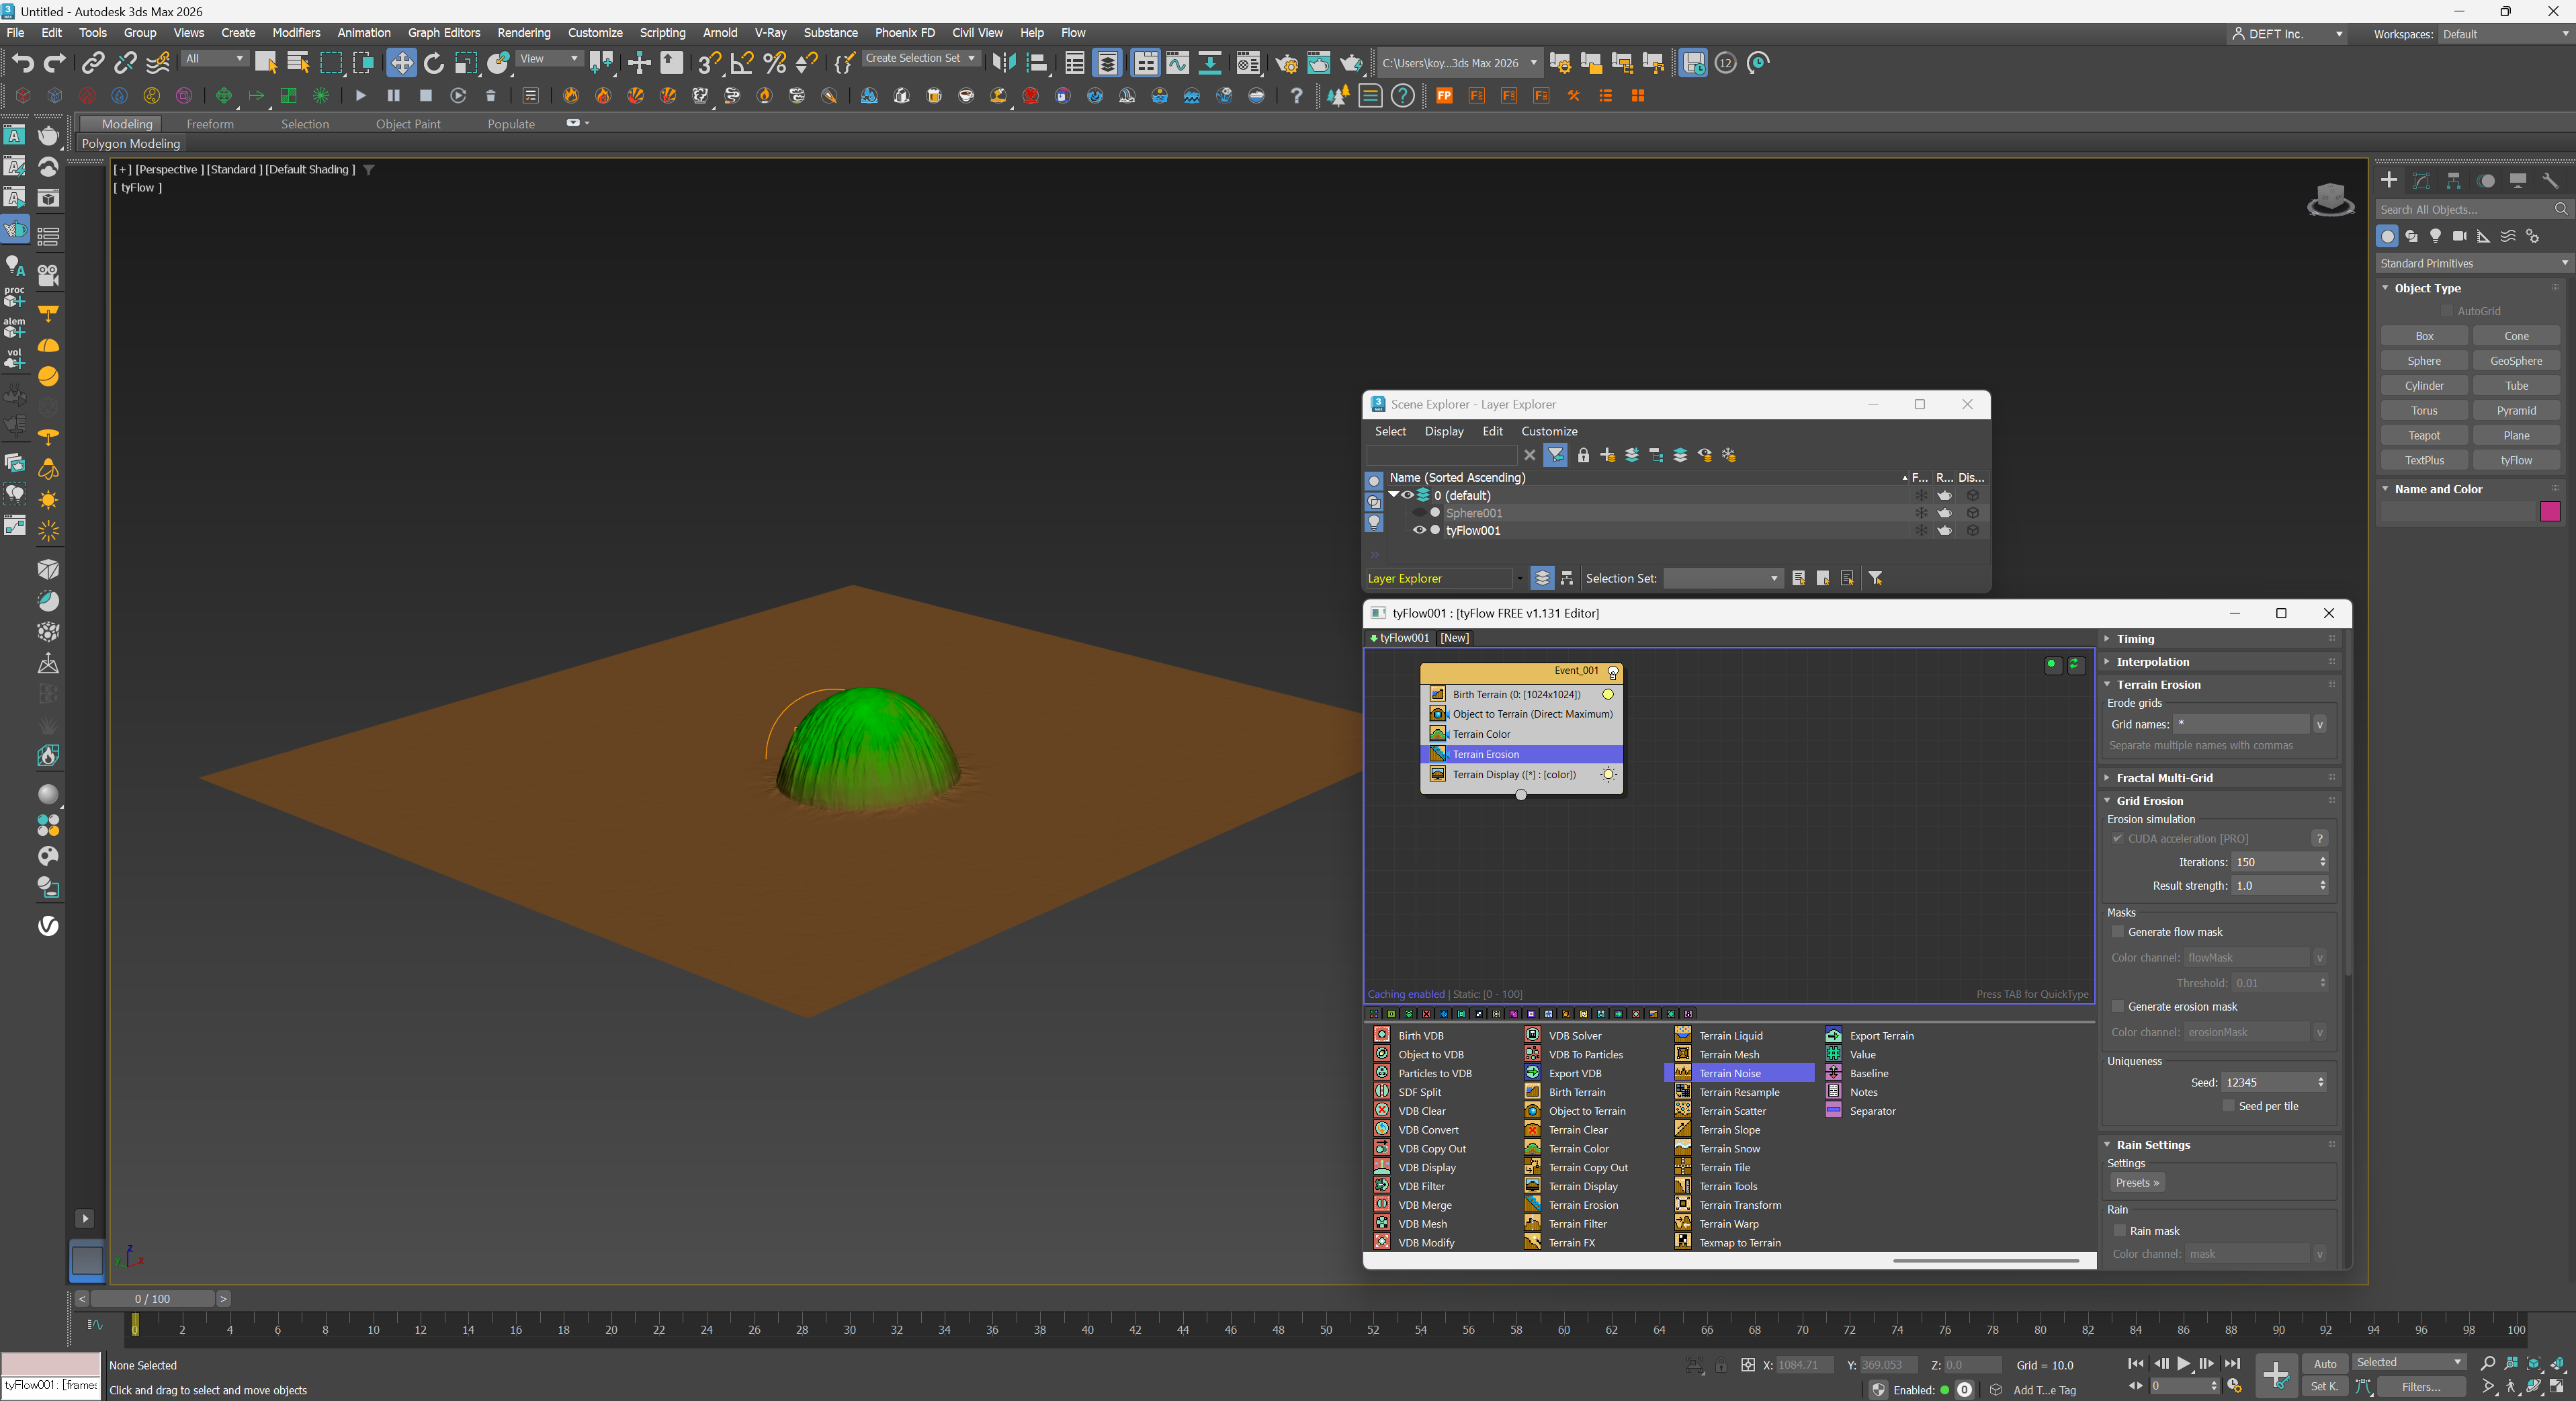Image resolution: width=2576 pixels, height=1401 pixels.
Task: Click the Terrain Noise operator icon
Action: point(1683,1073)
